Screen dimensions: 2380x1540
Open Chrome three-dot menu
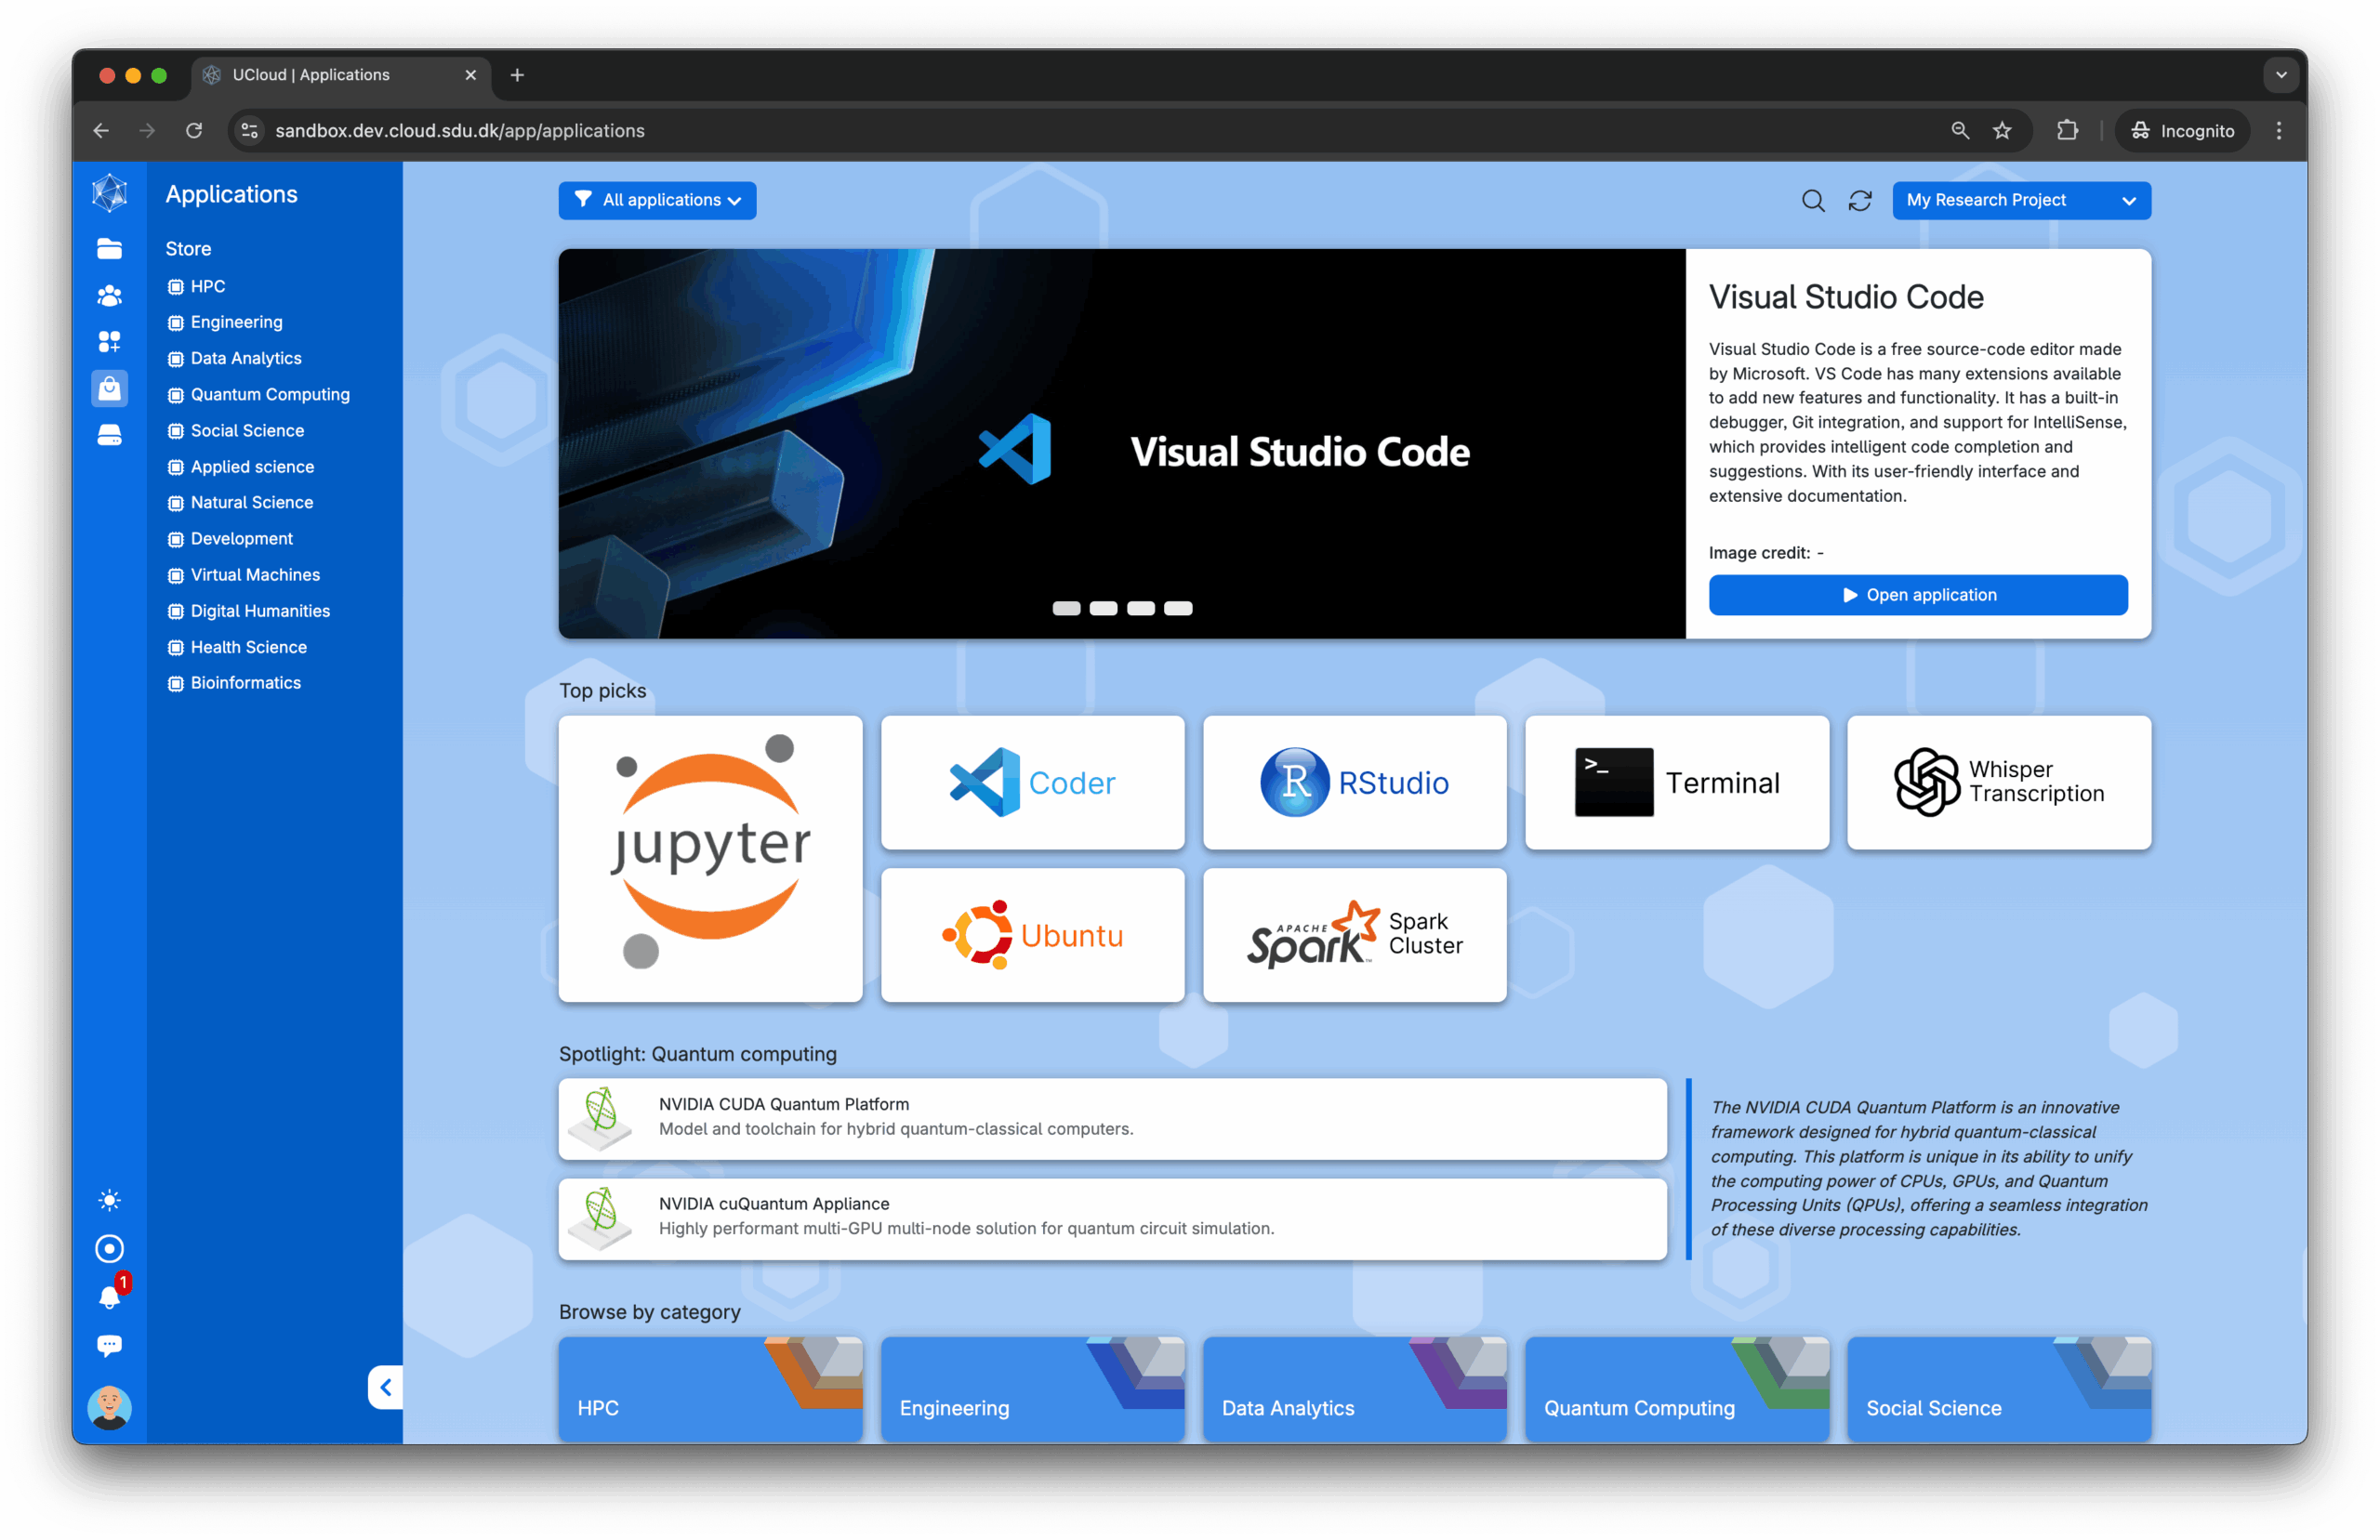pos(2279,130)
